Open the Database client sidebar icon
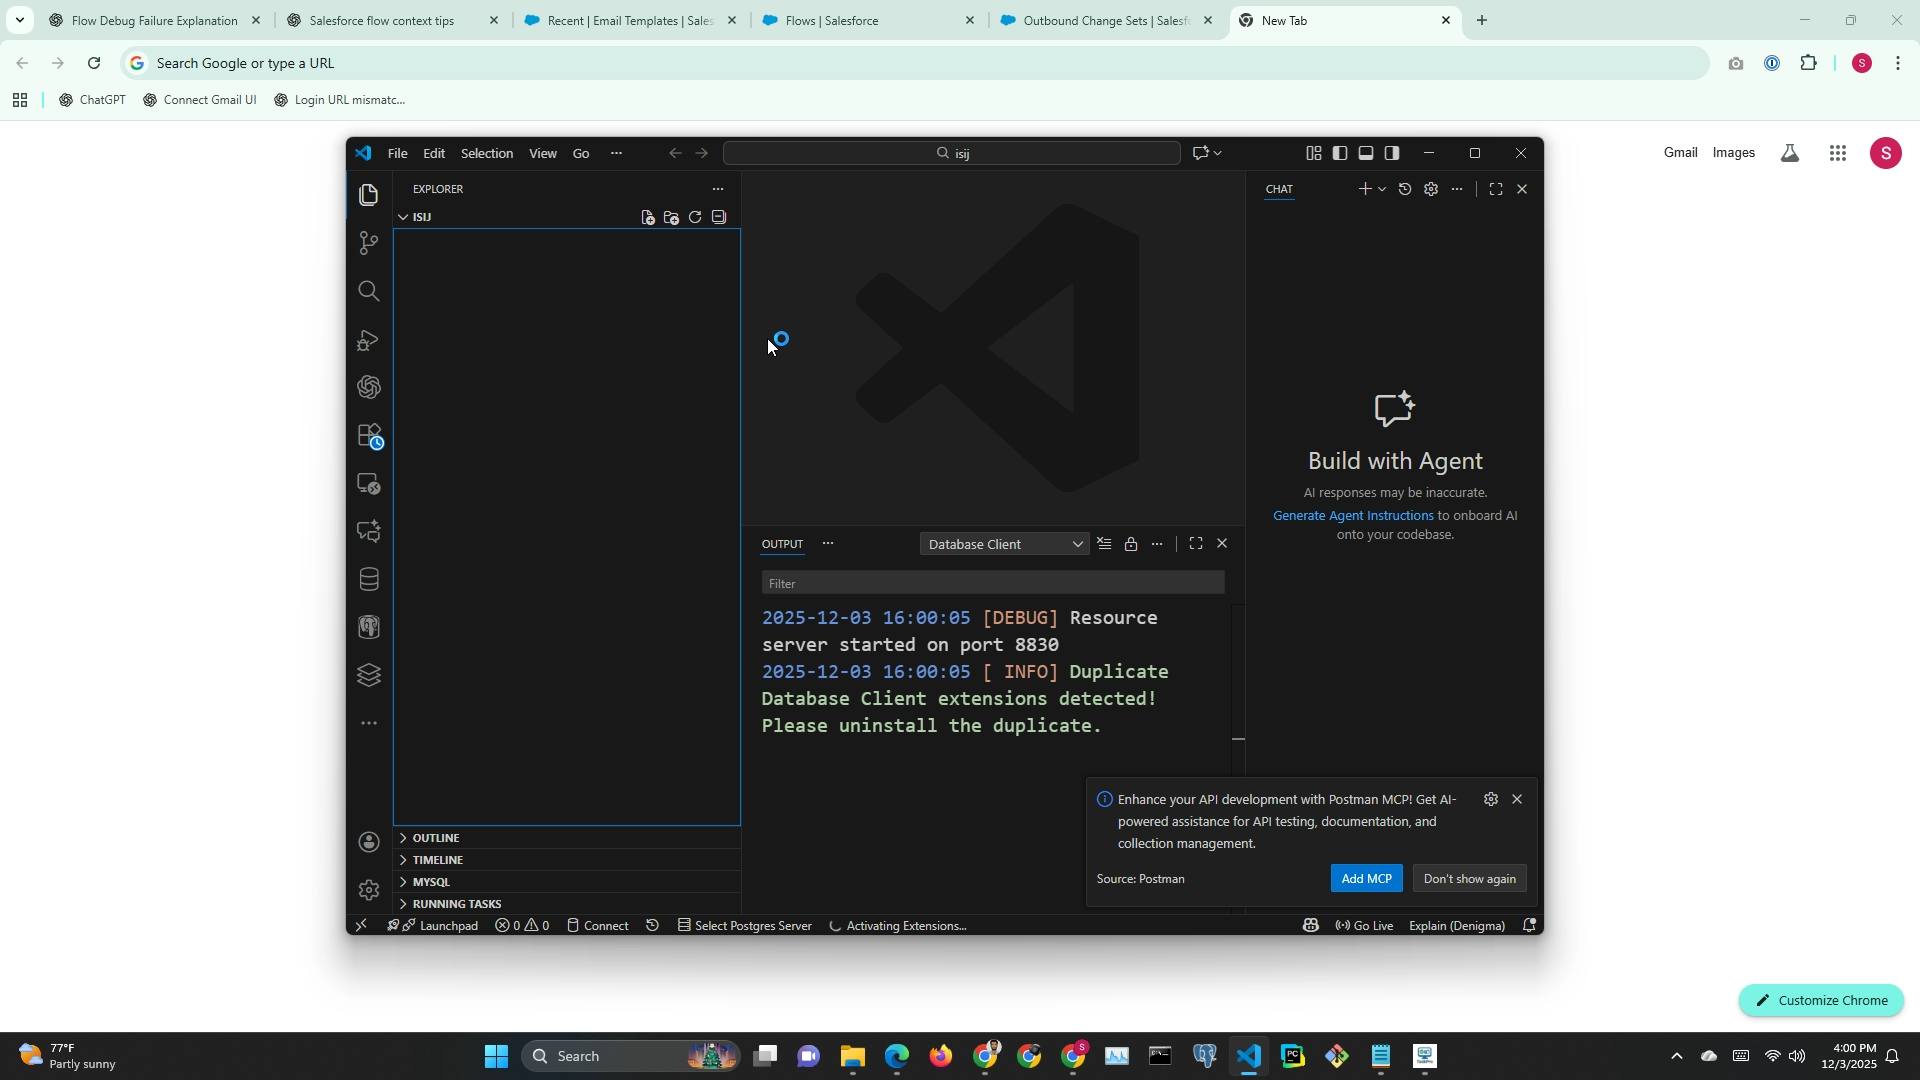This screenshot has height=1080, width=1920. tap(369, 580)
